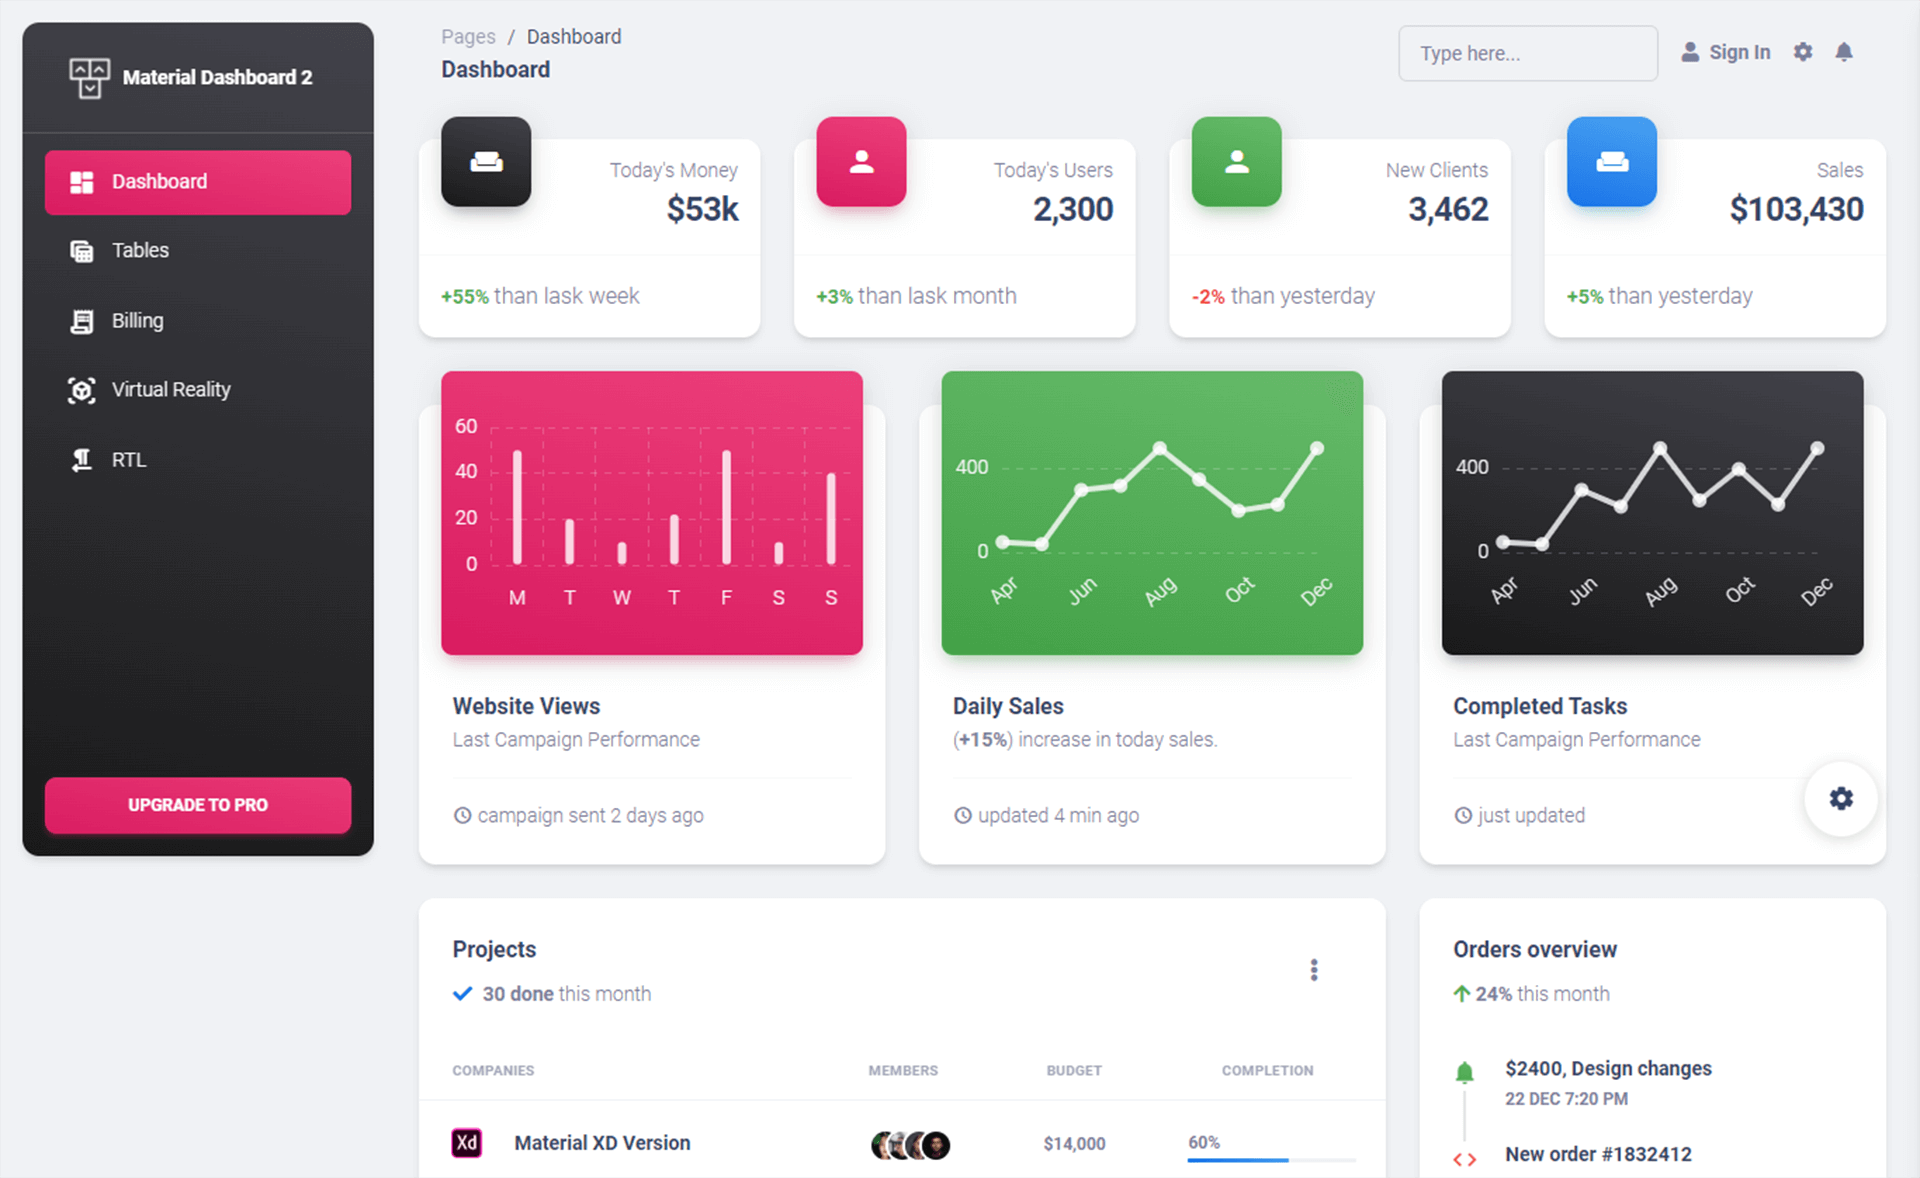Open the settings gear icon top-right
1920x1178 pixels.
tap(1803, 52)
